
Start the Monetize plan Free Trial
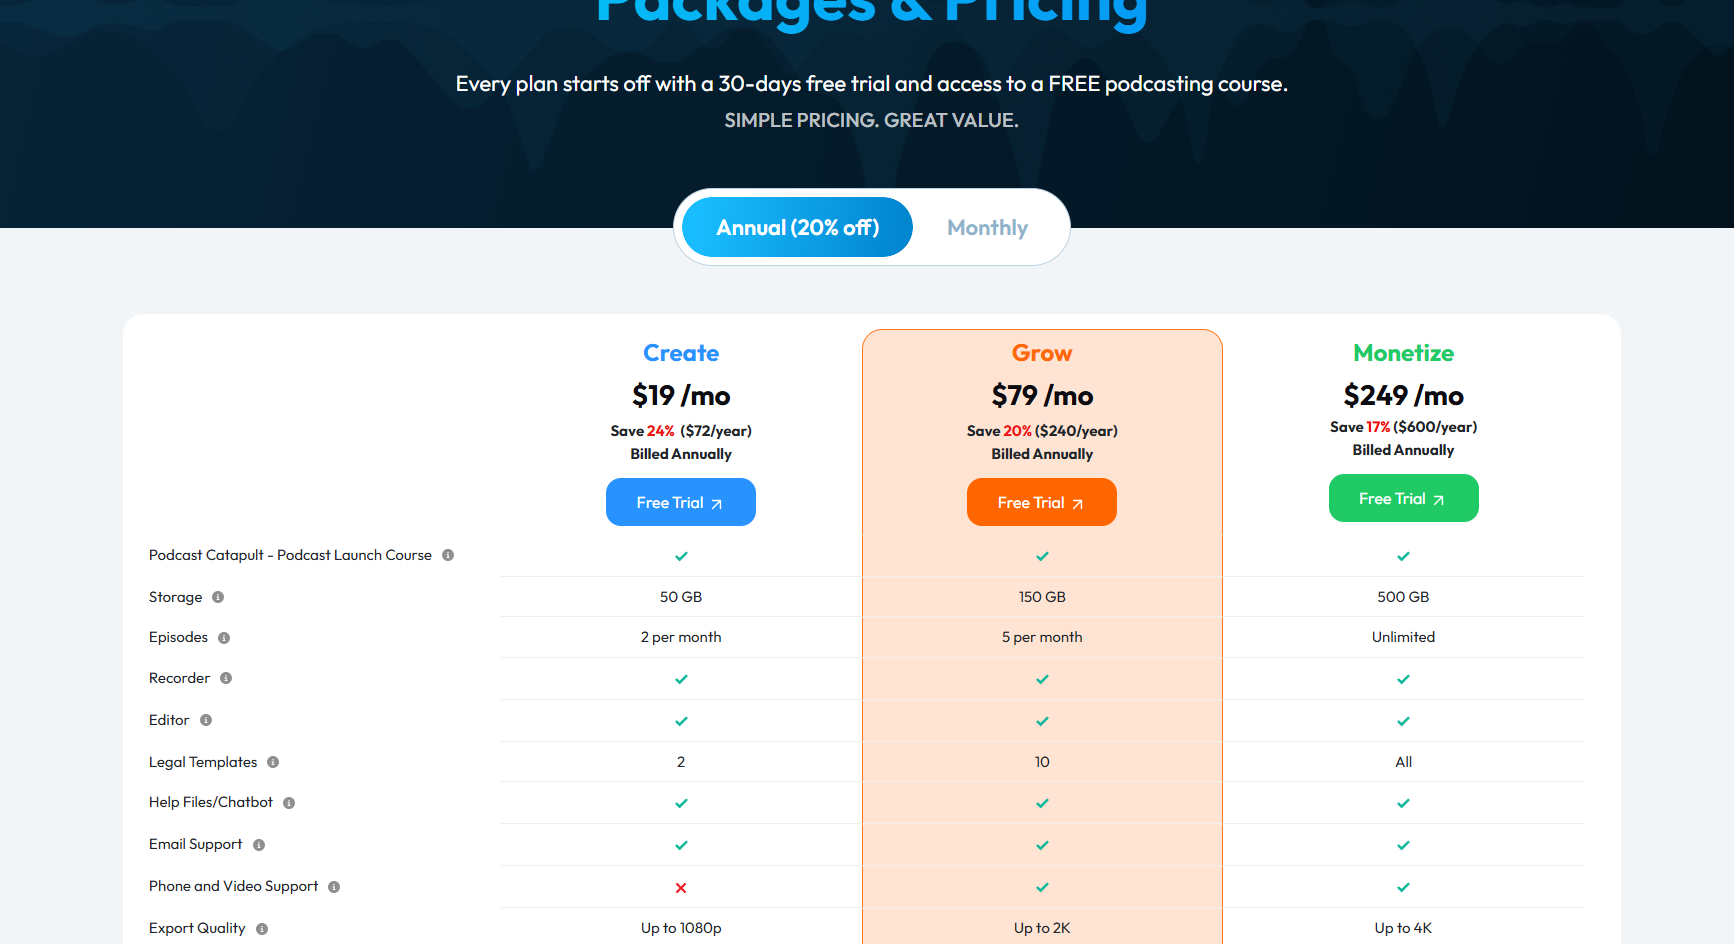tap(1403, 498)
